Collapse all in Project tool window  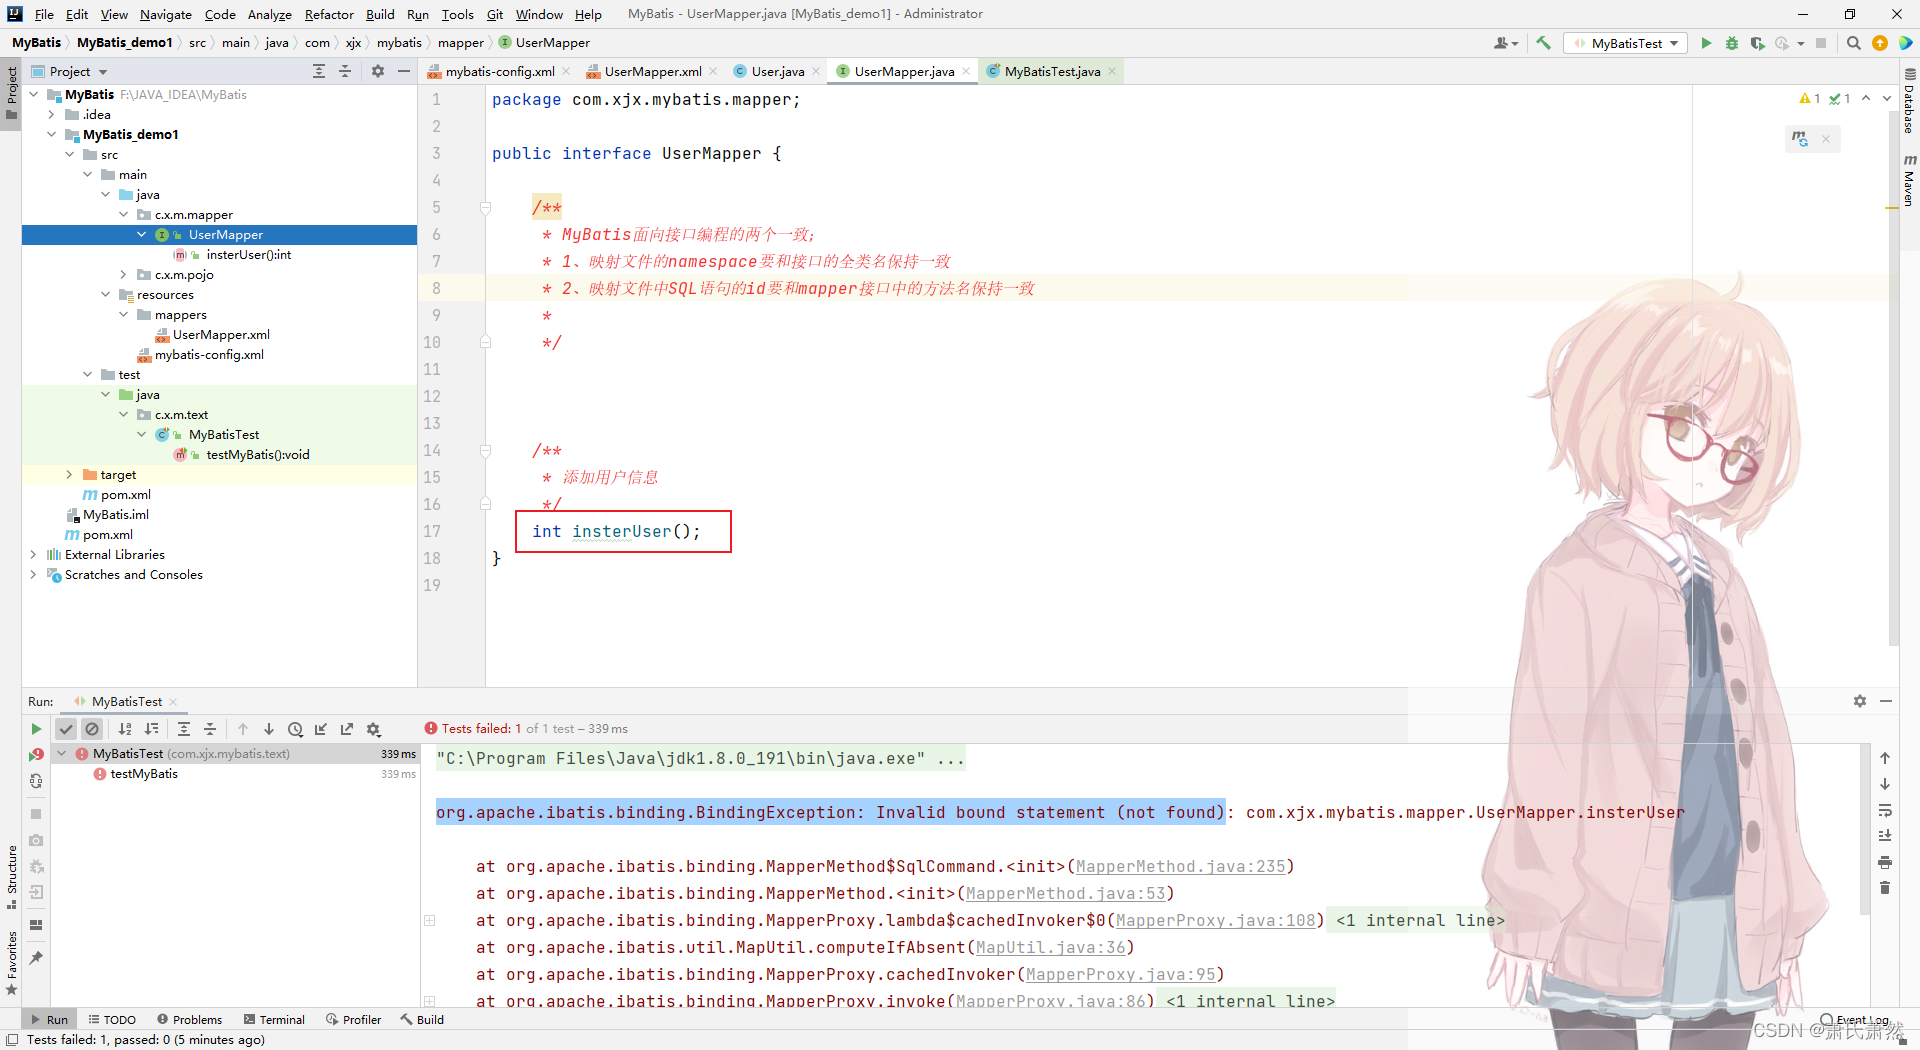click(345, 71)
